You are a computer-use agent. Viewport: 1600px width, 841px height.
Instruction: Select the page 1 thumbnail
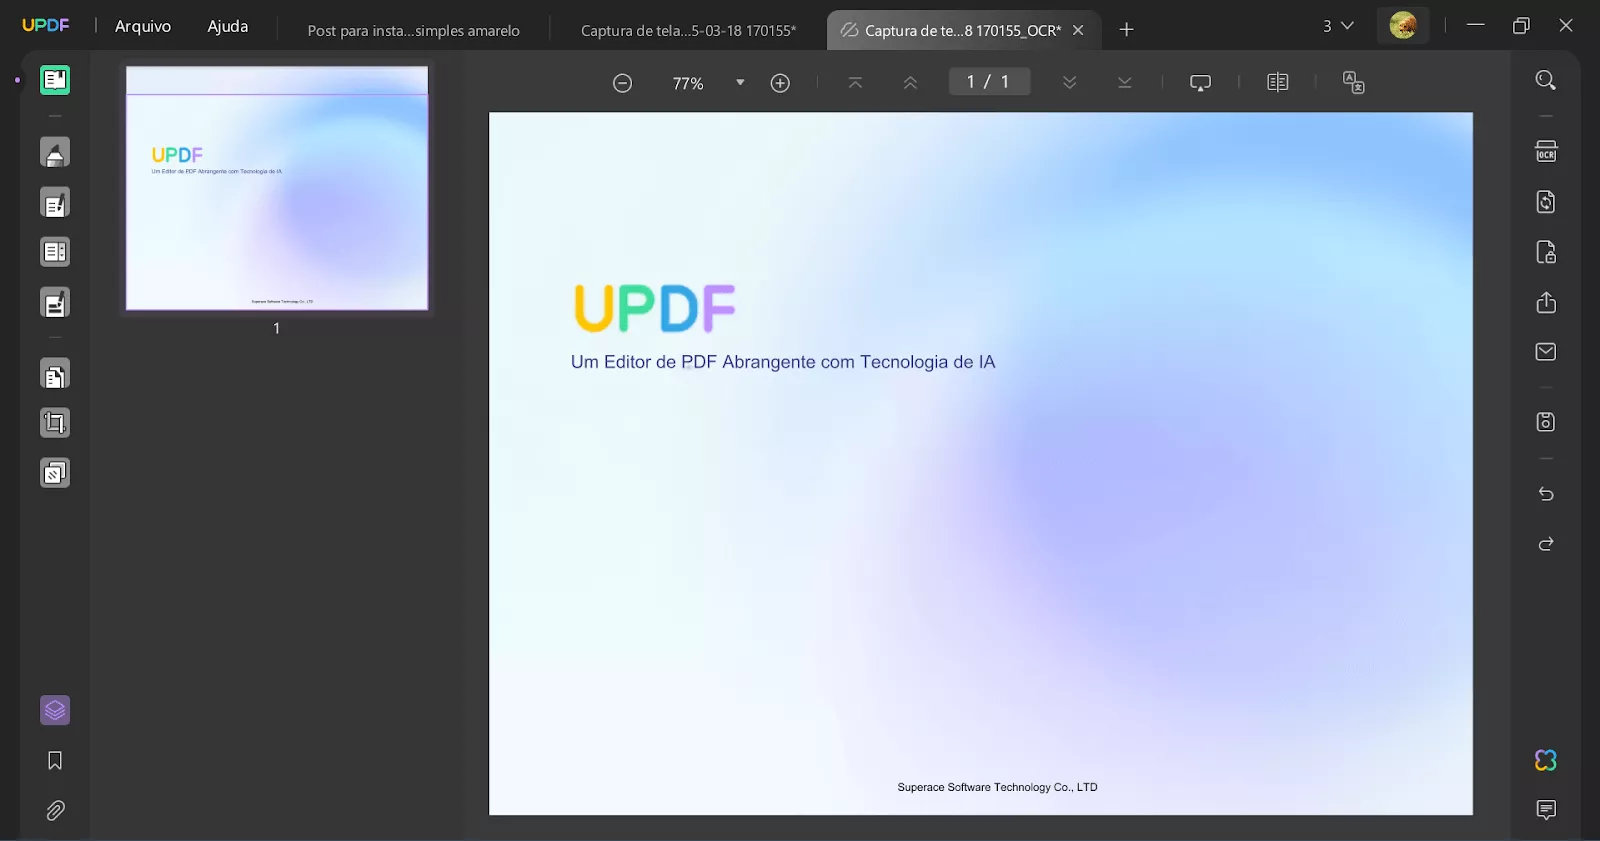click(x=277, y=188)
